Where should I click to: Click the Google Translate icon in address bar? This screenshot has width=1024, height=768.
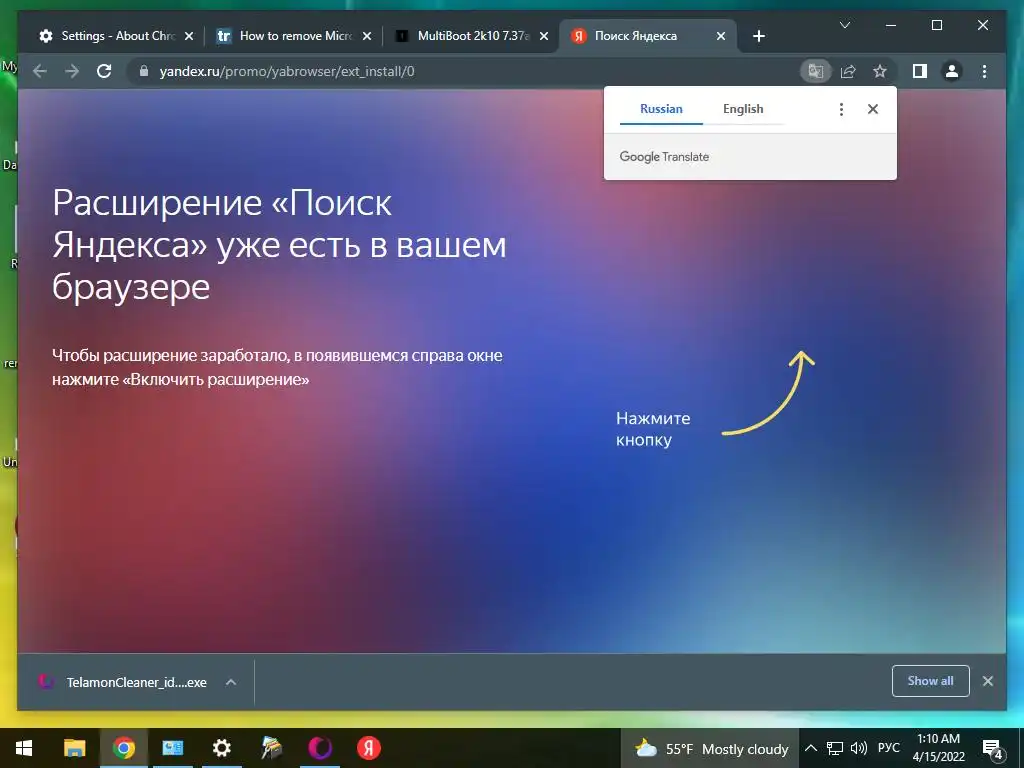816,71
